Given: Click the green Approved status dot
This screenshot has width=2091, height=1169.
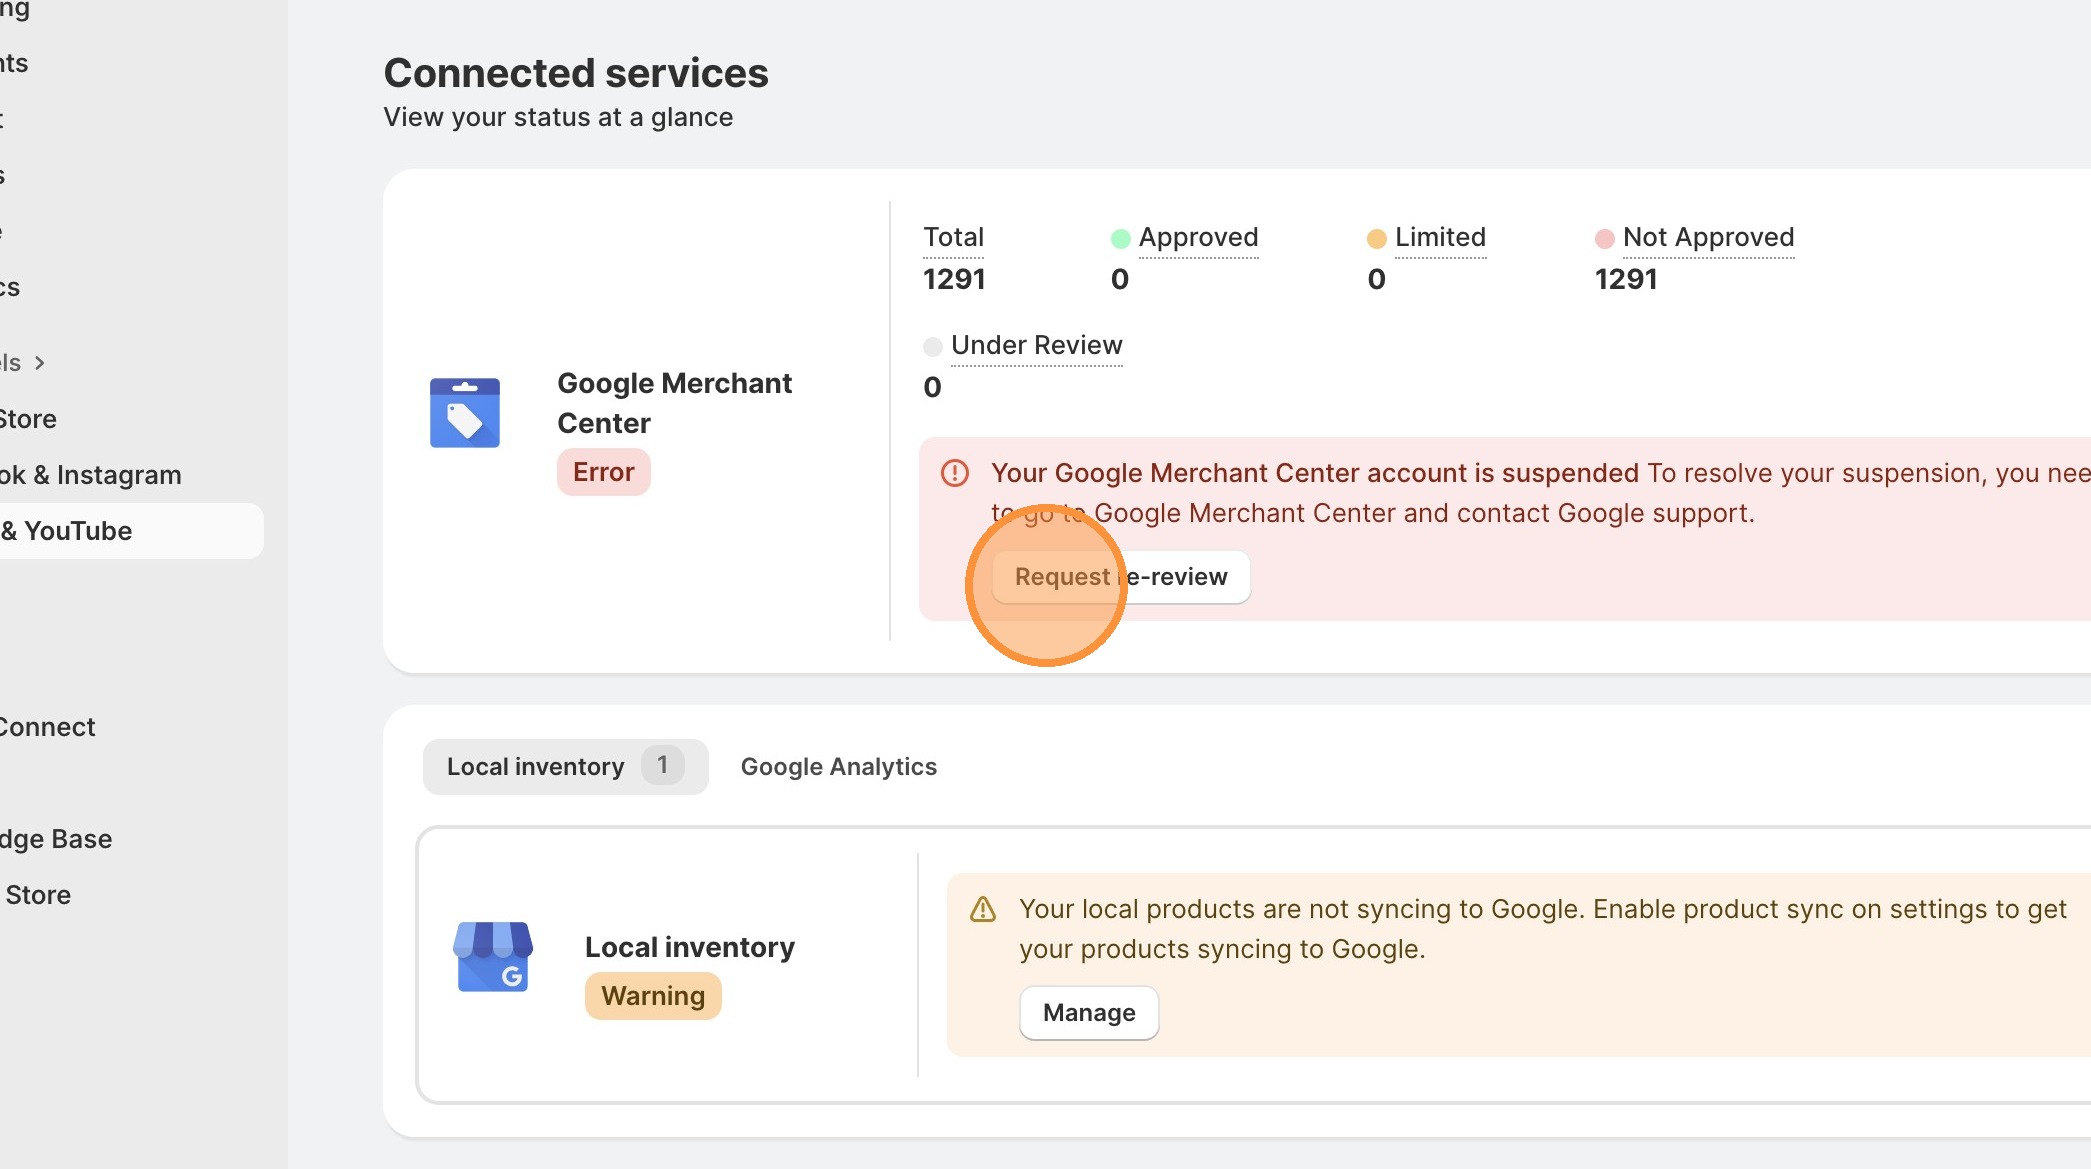Looking at the screenshot, I should pyautogui.click(x=1120, y=238).
